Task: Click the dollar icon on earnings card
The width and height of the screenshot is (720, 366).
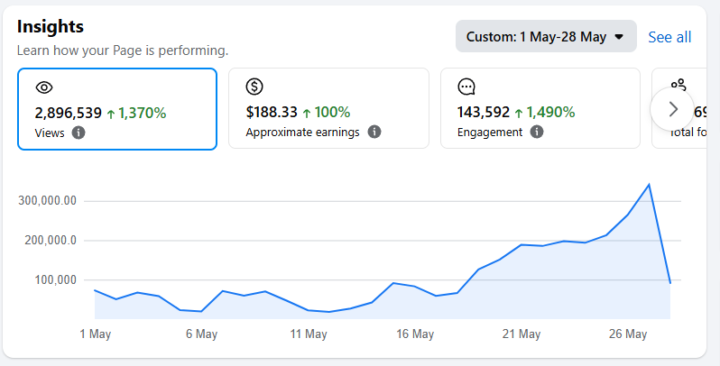Action: (x=254, y=86)
